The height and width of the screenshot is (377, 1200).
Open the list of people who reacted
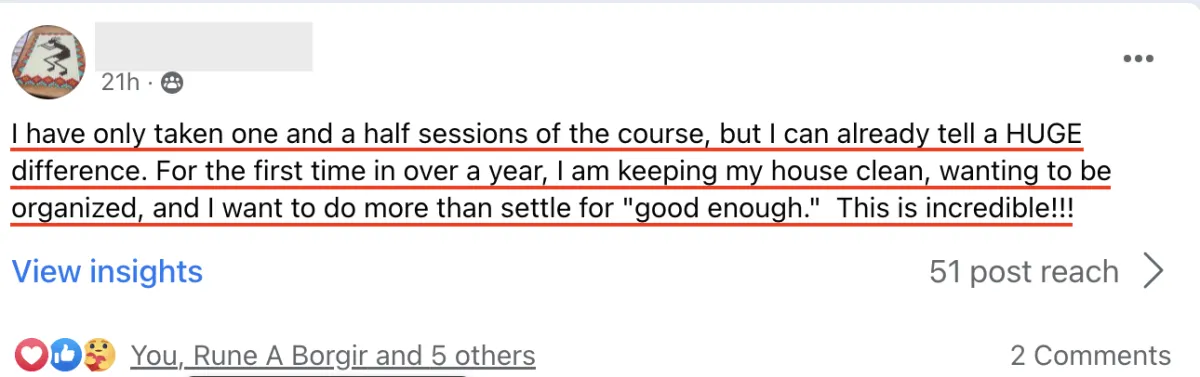point(333,355)
